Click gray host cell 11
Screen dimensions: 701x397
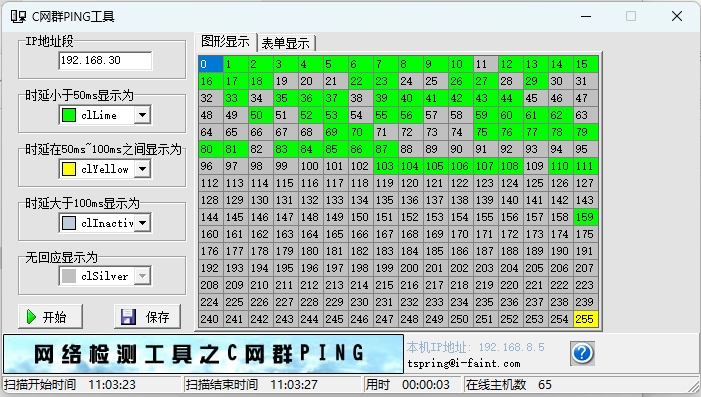tap(486, 64)
